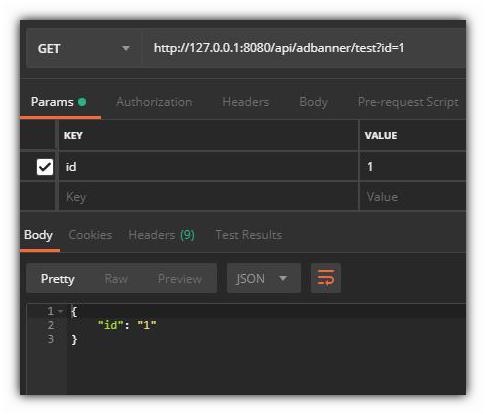Open the GET method dropdown

click(x=83, y=49)
